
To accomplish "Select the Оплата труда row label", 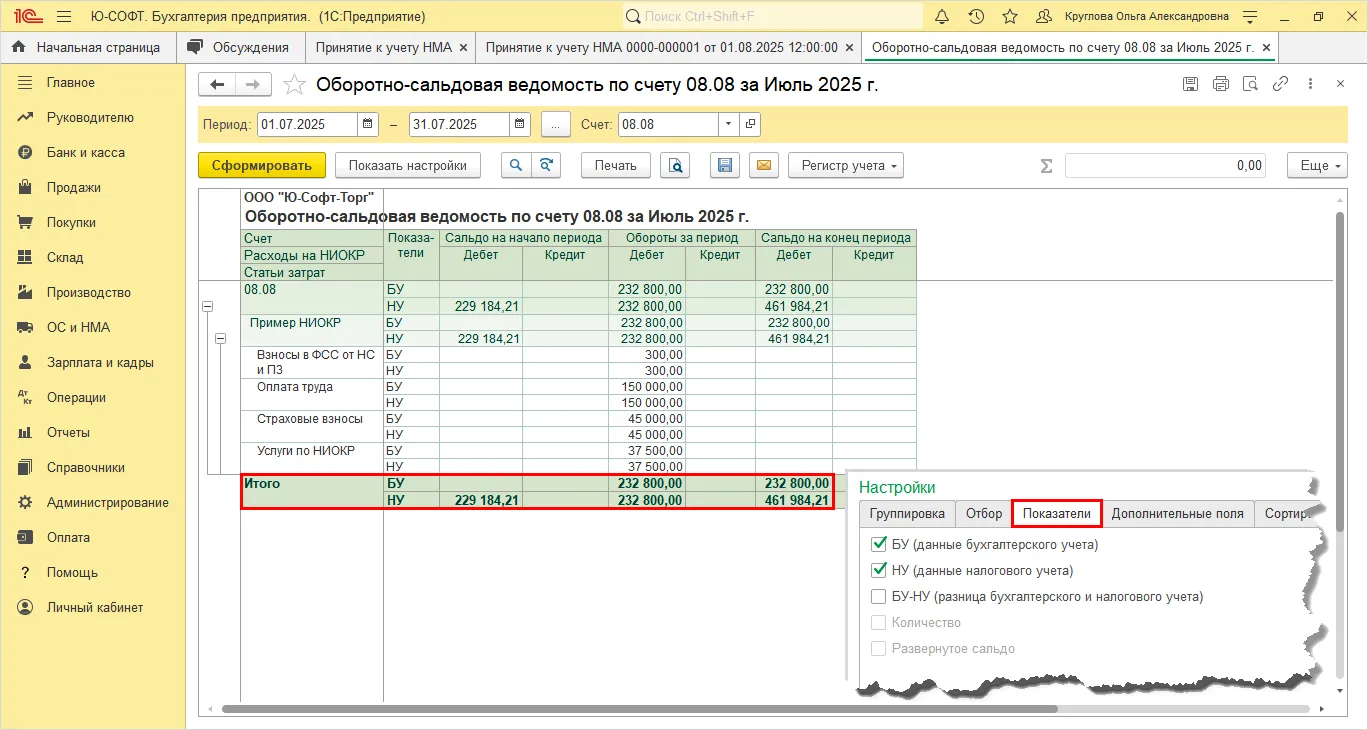I will point(295,386).
